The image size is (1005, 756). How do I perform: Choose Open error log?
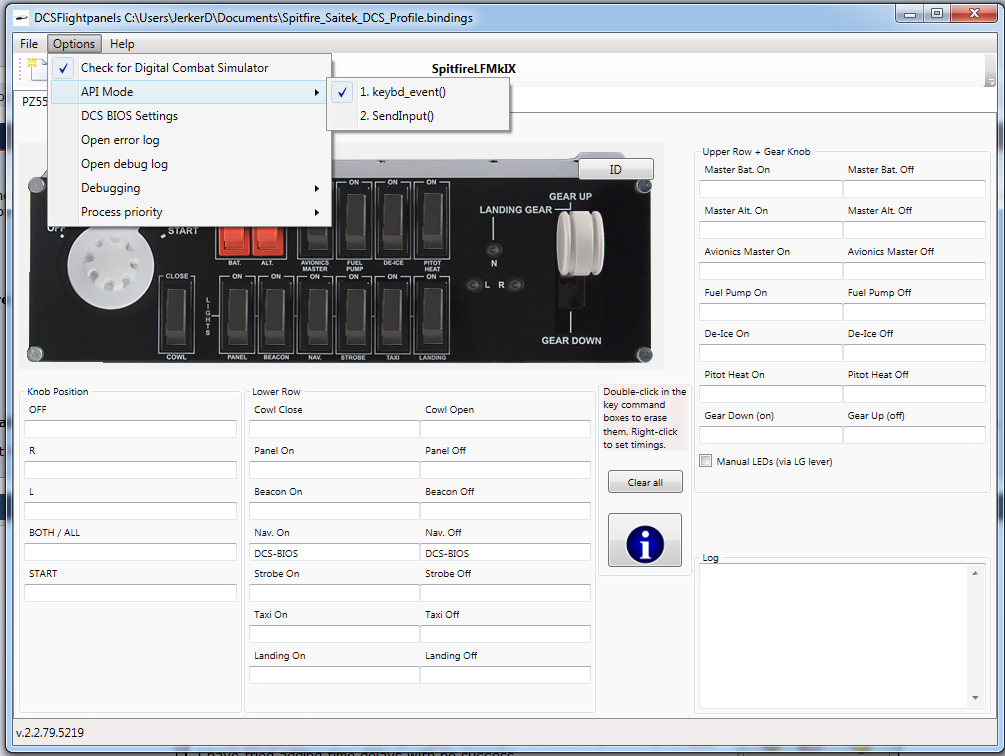190,140
